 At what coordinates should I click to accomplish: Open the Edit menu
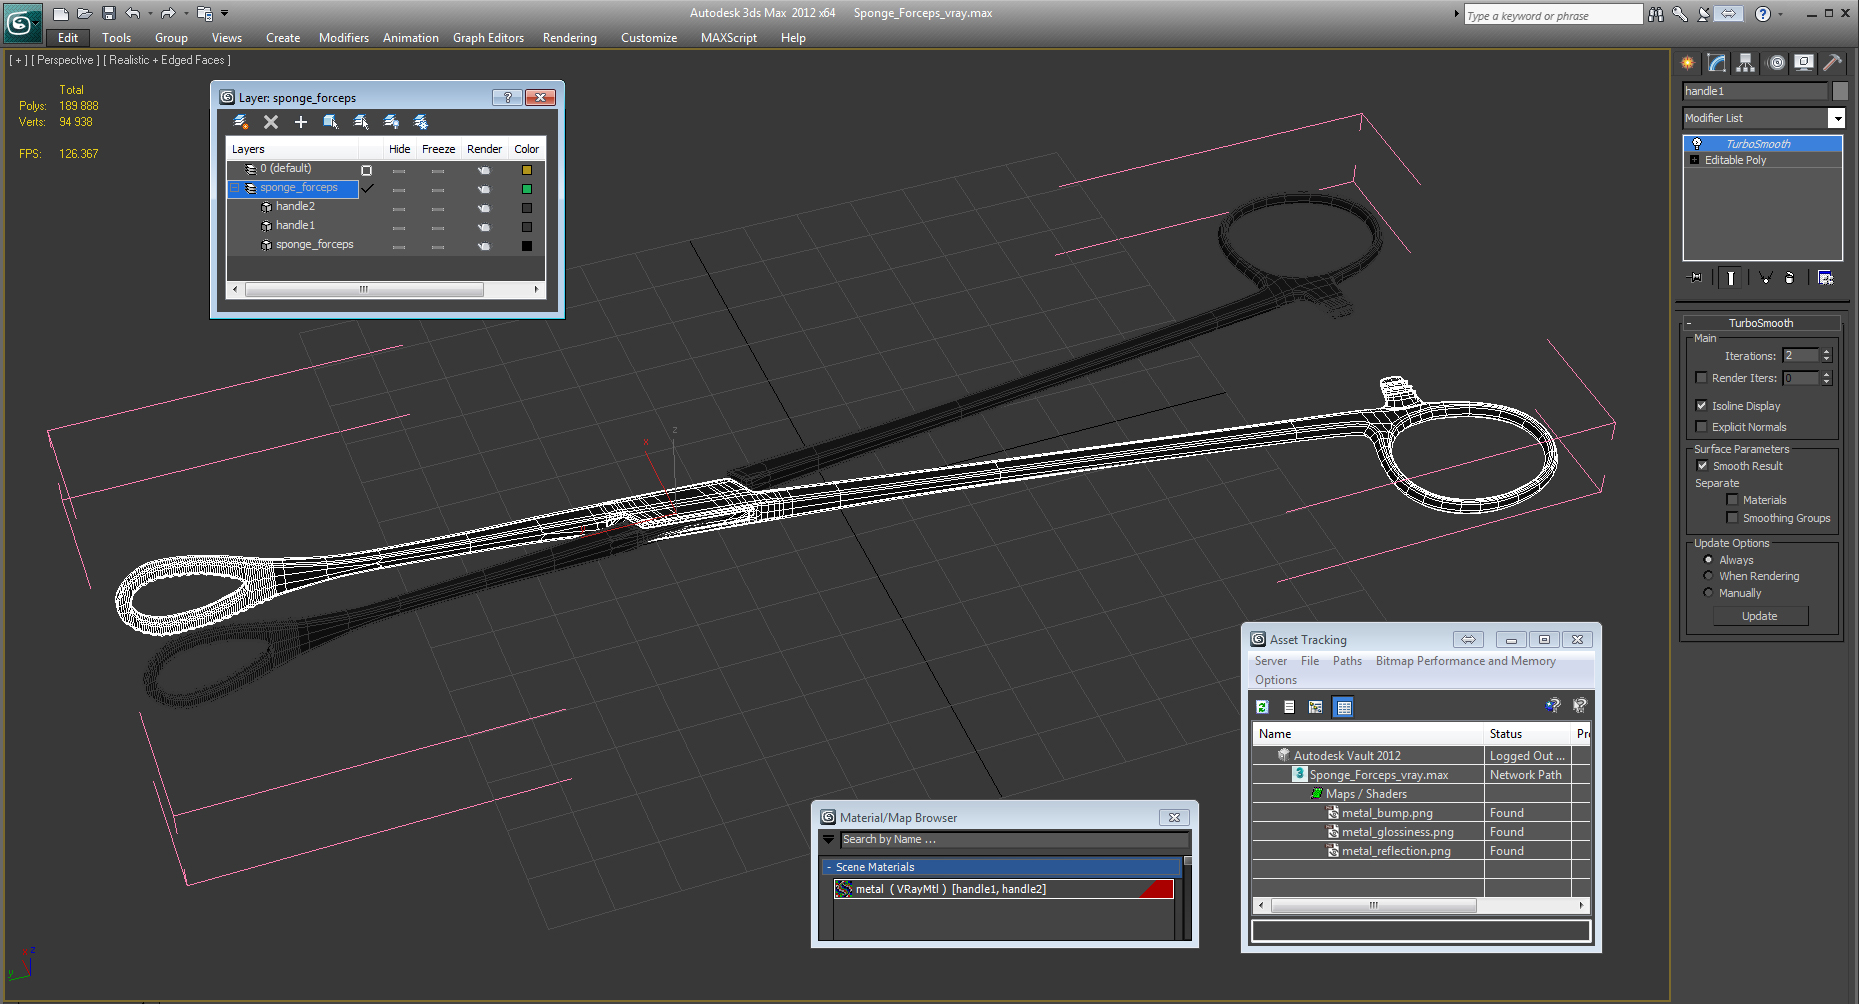coord(68,38)
